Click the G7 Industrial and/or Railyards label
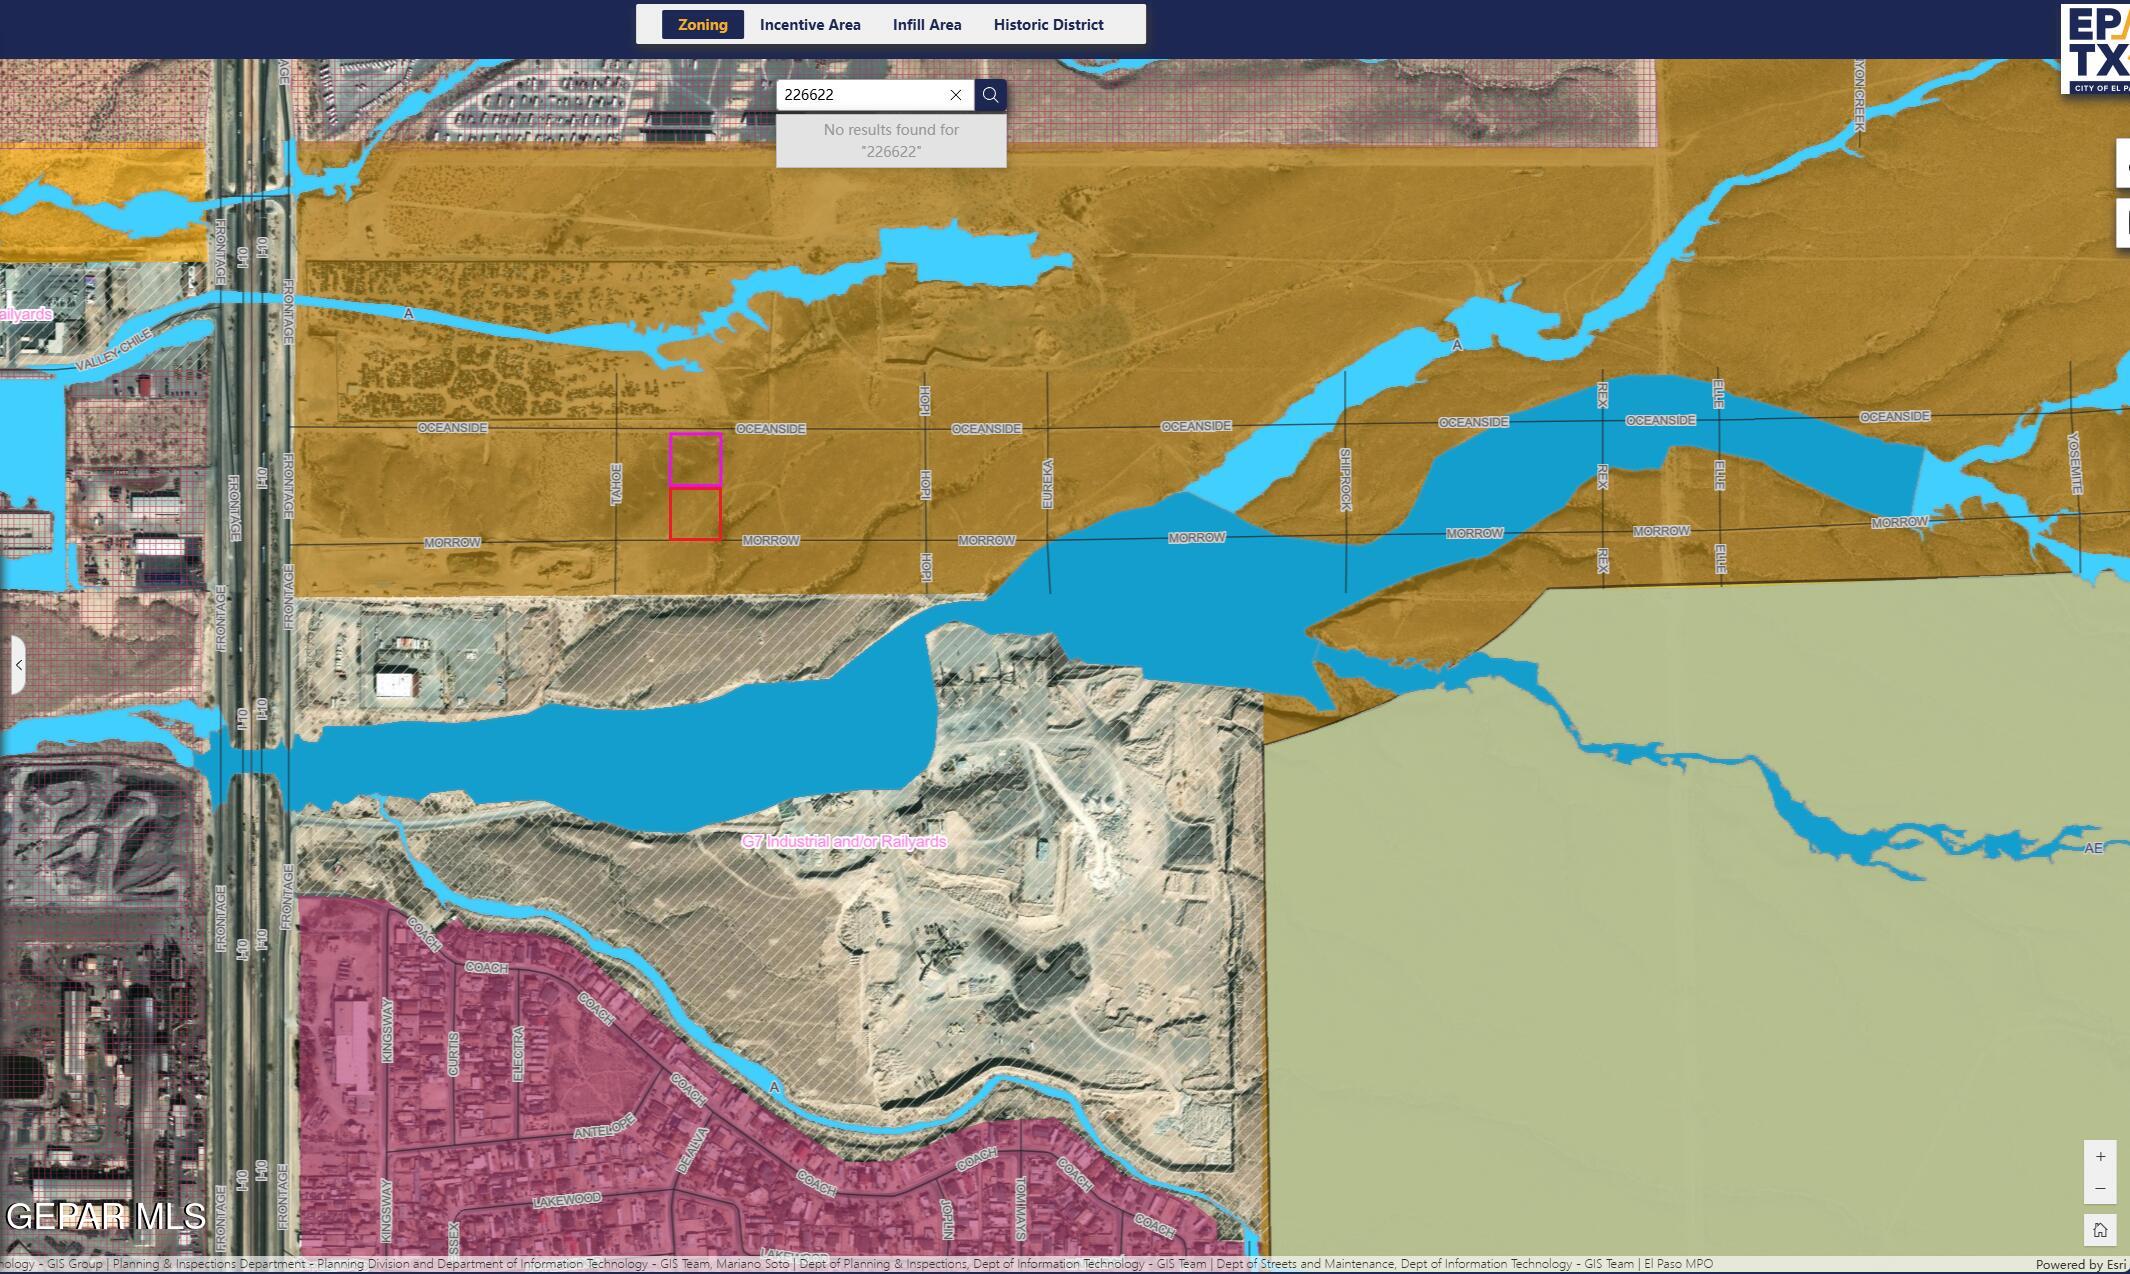Screen dimensions: 2130x1274 843,842
